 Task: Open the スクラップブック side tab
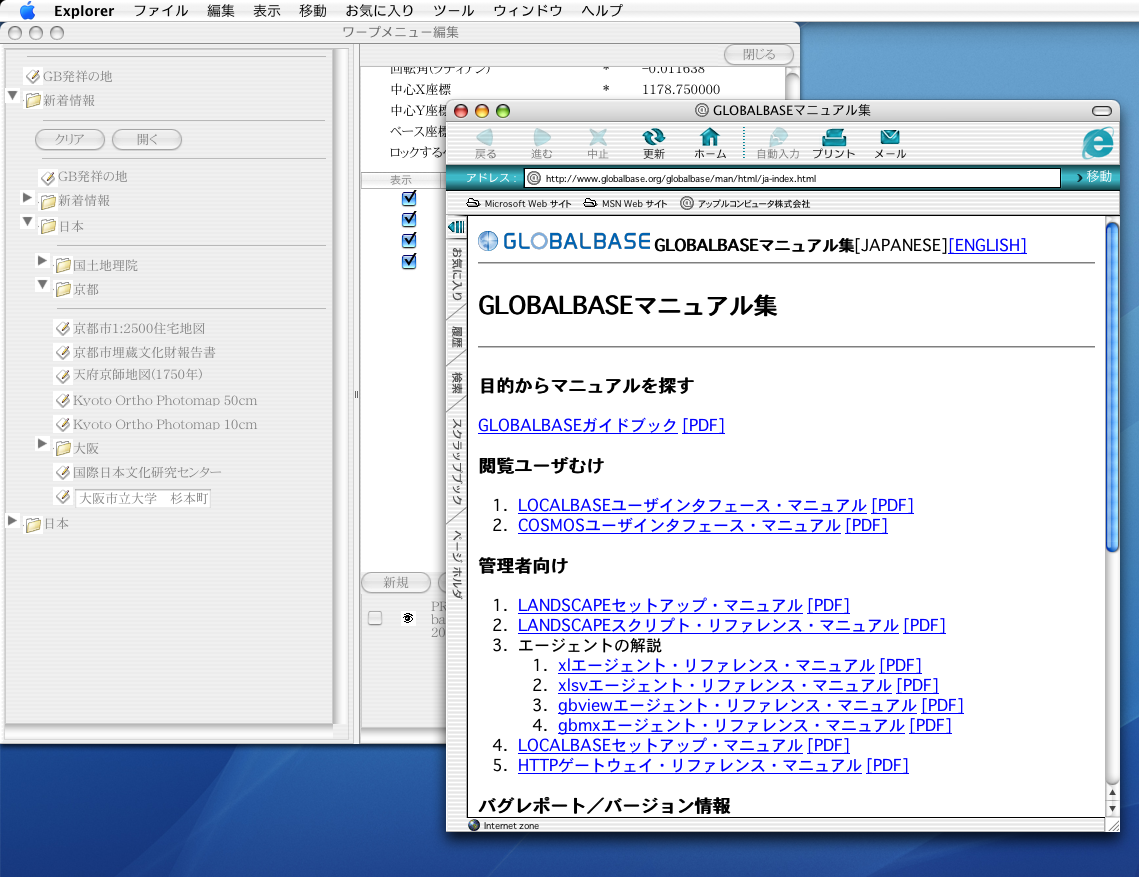457,461
